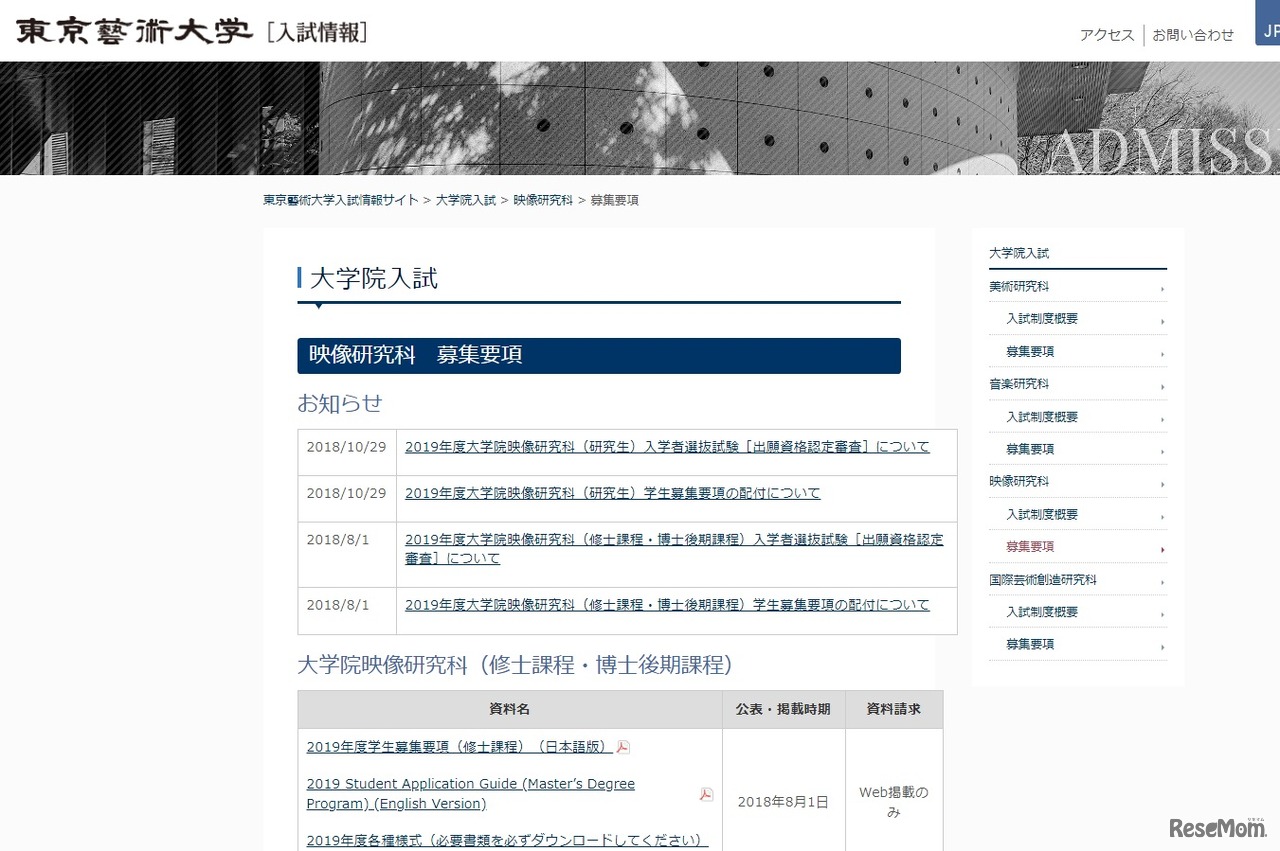Open the お問い合わせ header menu item
The width and height of the screenshot is (1280, 851).
coord(1193,35)
